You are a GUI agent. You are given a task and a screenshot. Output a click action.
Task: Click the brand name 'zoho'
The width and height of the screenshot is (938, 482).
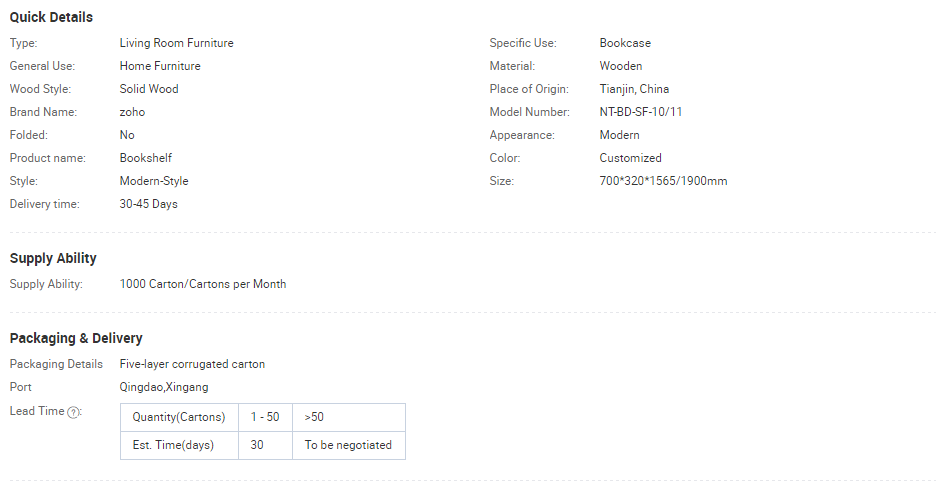[x=132, y=112]
